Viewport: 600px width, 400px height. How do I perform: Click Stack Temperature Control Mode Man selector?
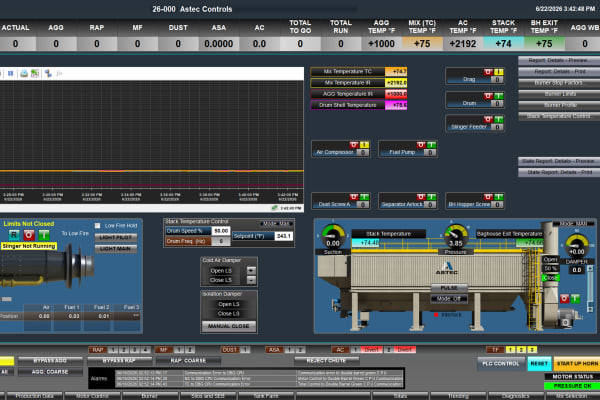tap(276, 224)
